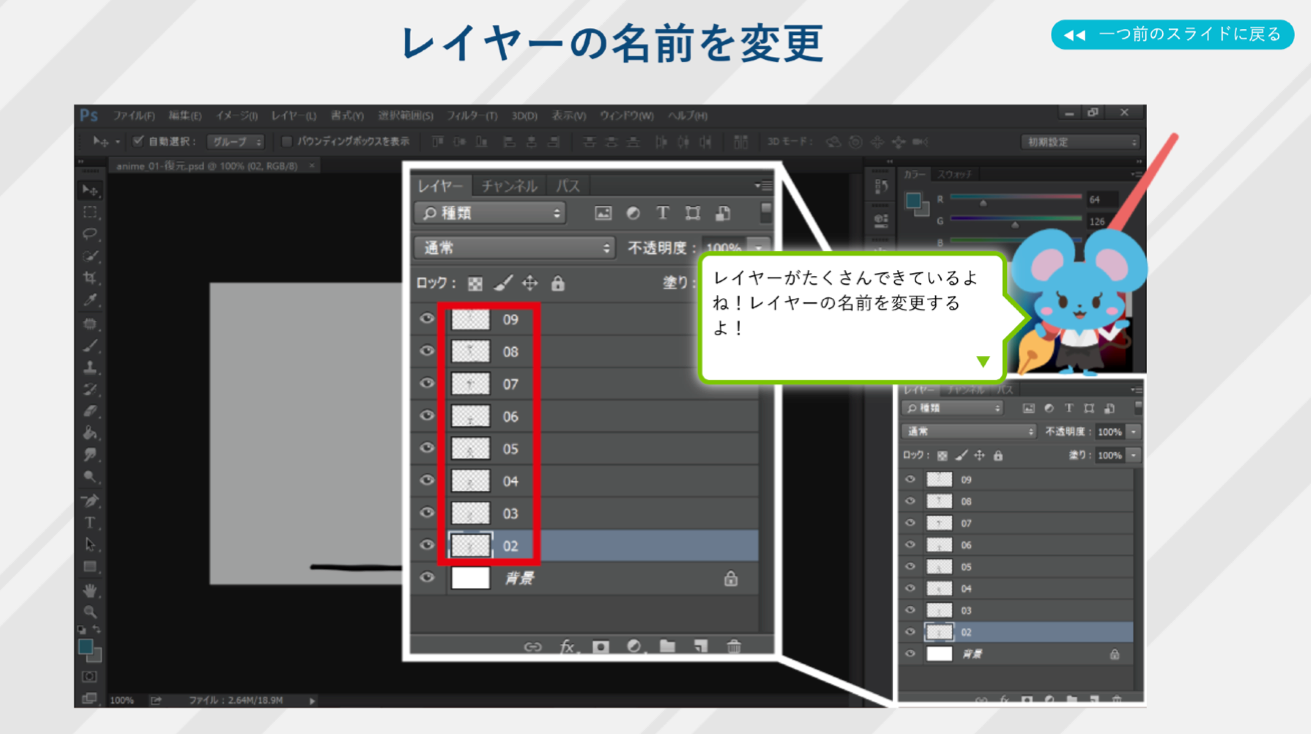
Task: Select the Eraser tool
Action: click(90, 411)
